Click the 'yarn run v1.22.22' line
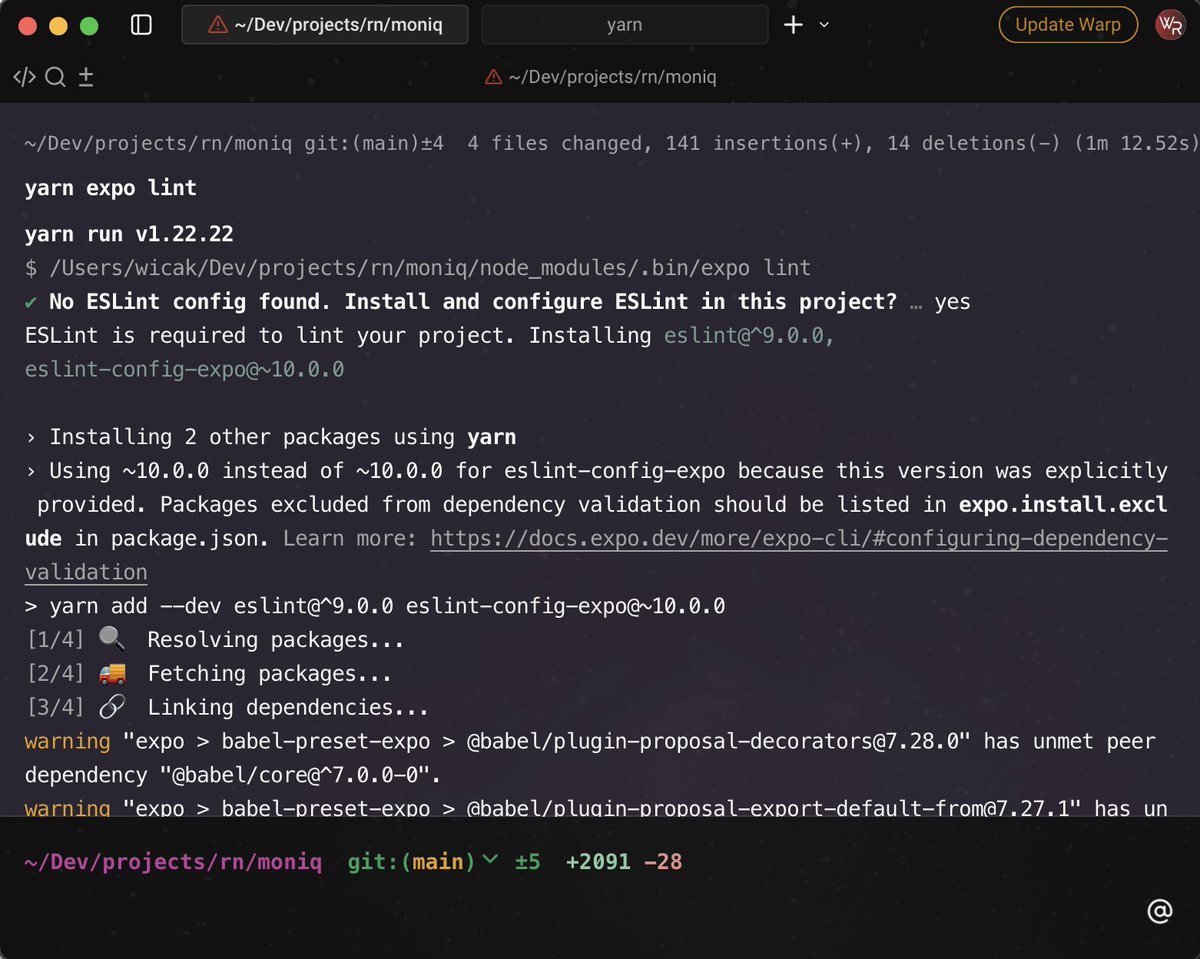This screenshot has width=1200, height=959. 129,235
